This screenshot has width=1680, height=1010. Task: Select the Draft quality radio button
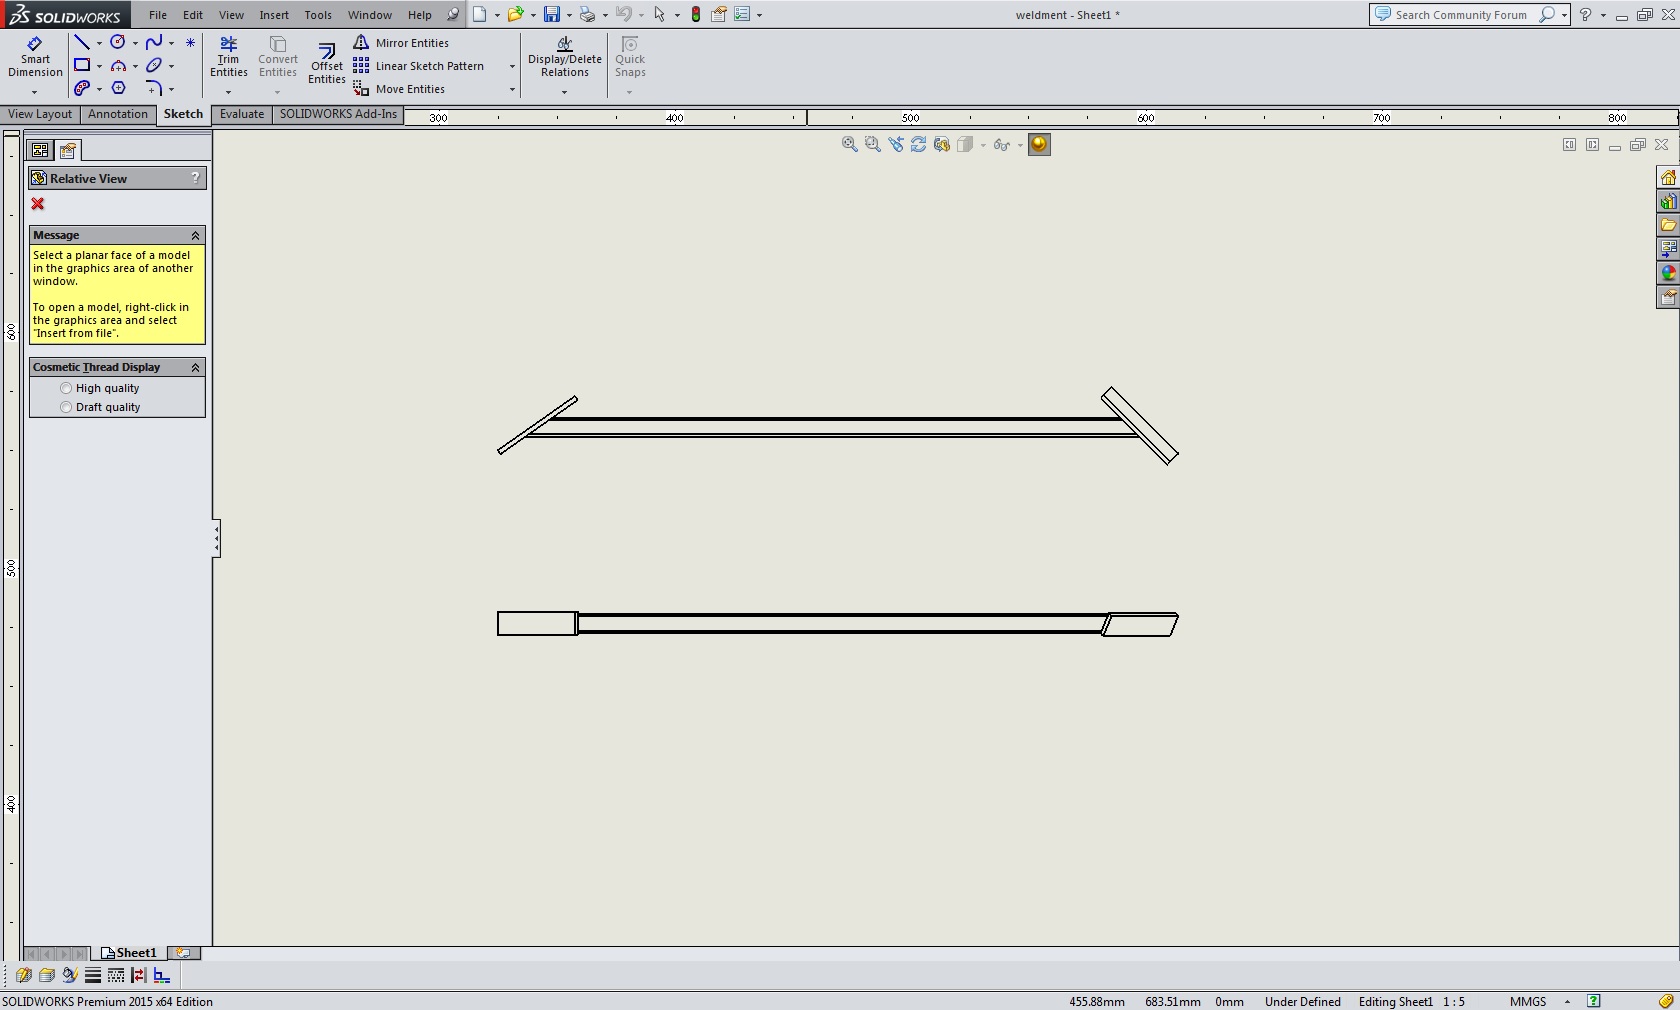(66, 407)
